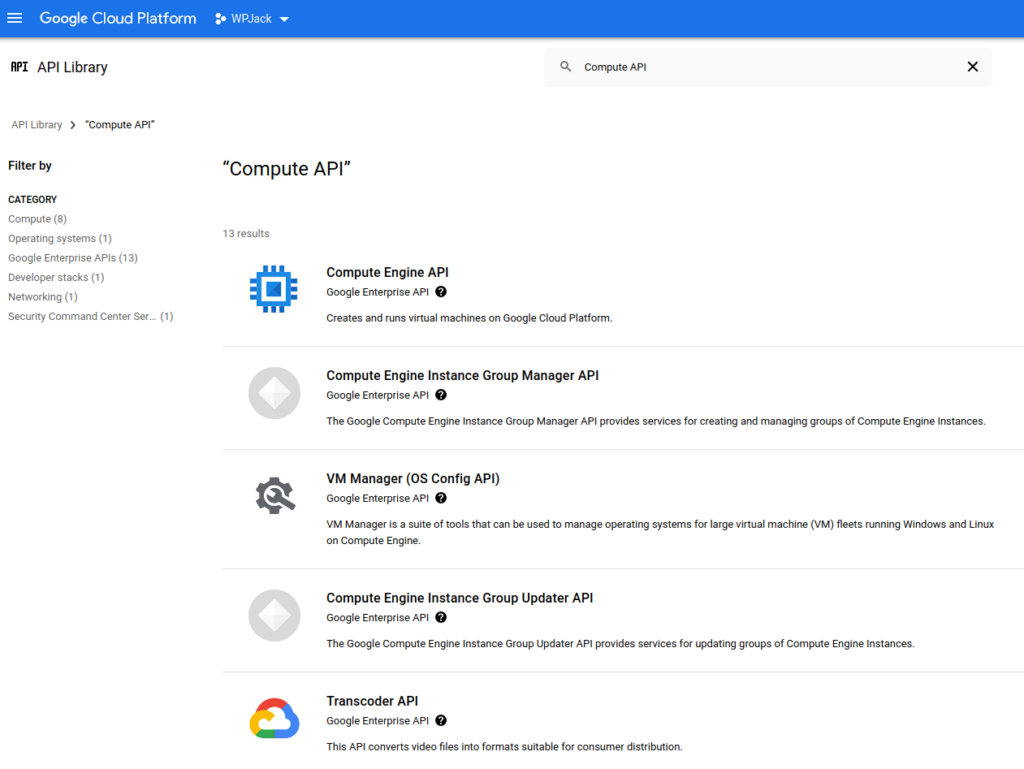The width and height of the screenshot is (1024, 769).
Task: Click help icon next to Compute Engine API
Action: coord(441,292)
